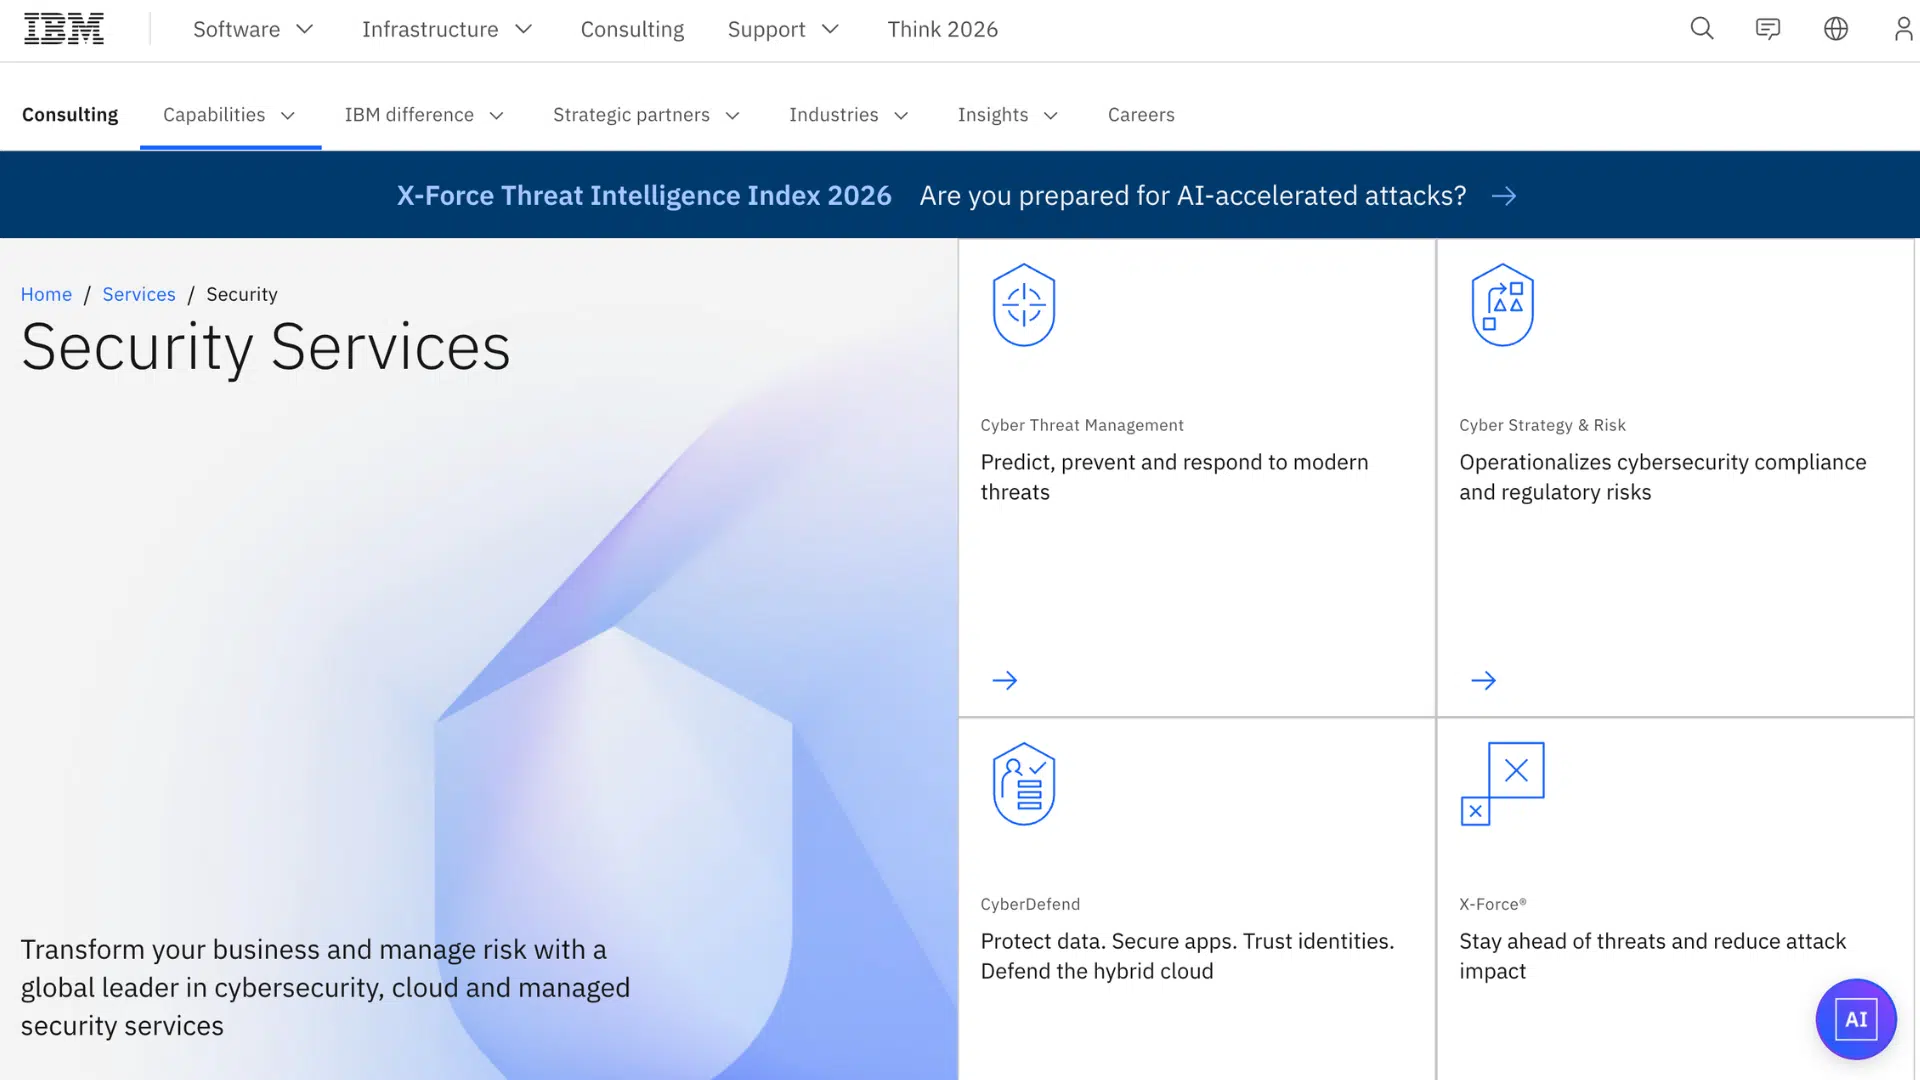Expand the Infrastructure menu
This screenshot has width=1920, height=1080.
point(447,29)
